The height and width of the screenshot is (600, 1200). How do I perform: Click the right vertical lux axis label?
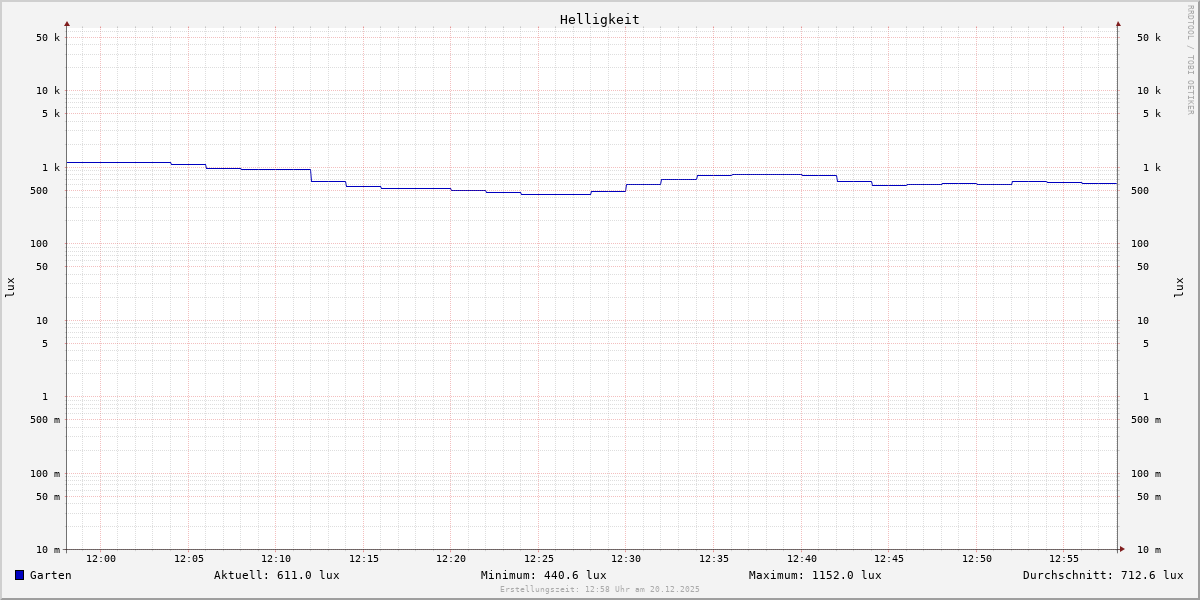[1179, 287]
